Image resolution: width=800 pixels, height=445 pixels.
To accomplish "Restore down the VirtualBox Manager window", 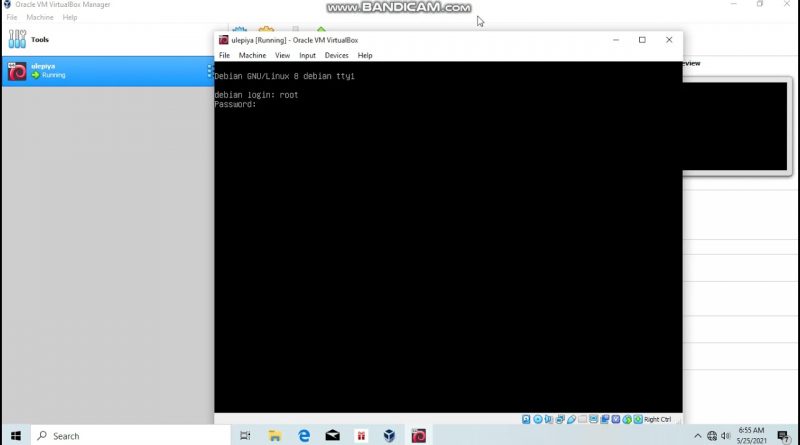I will (760, 4).
